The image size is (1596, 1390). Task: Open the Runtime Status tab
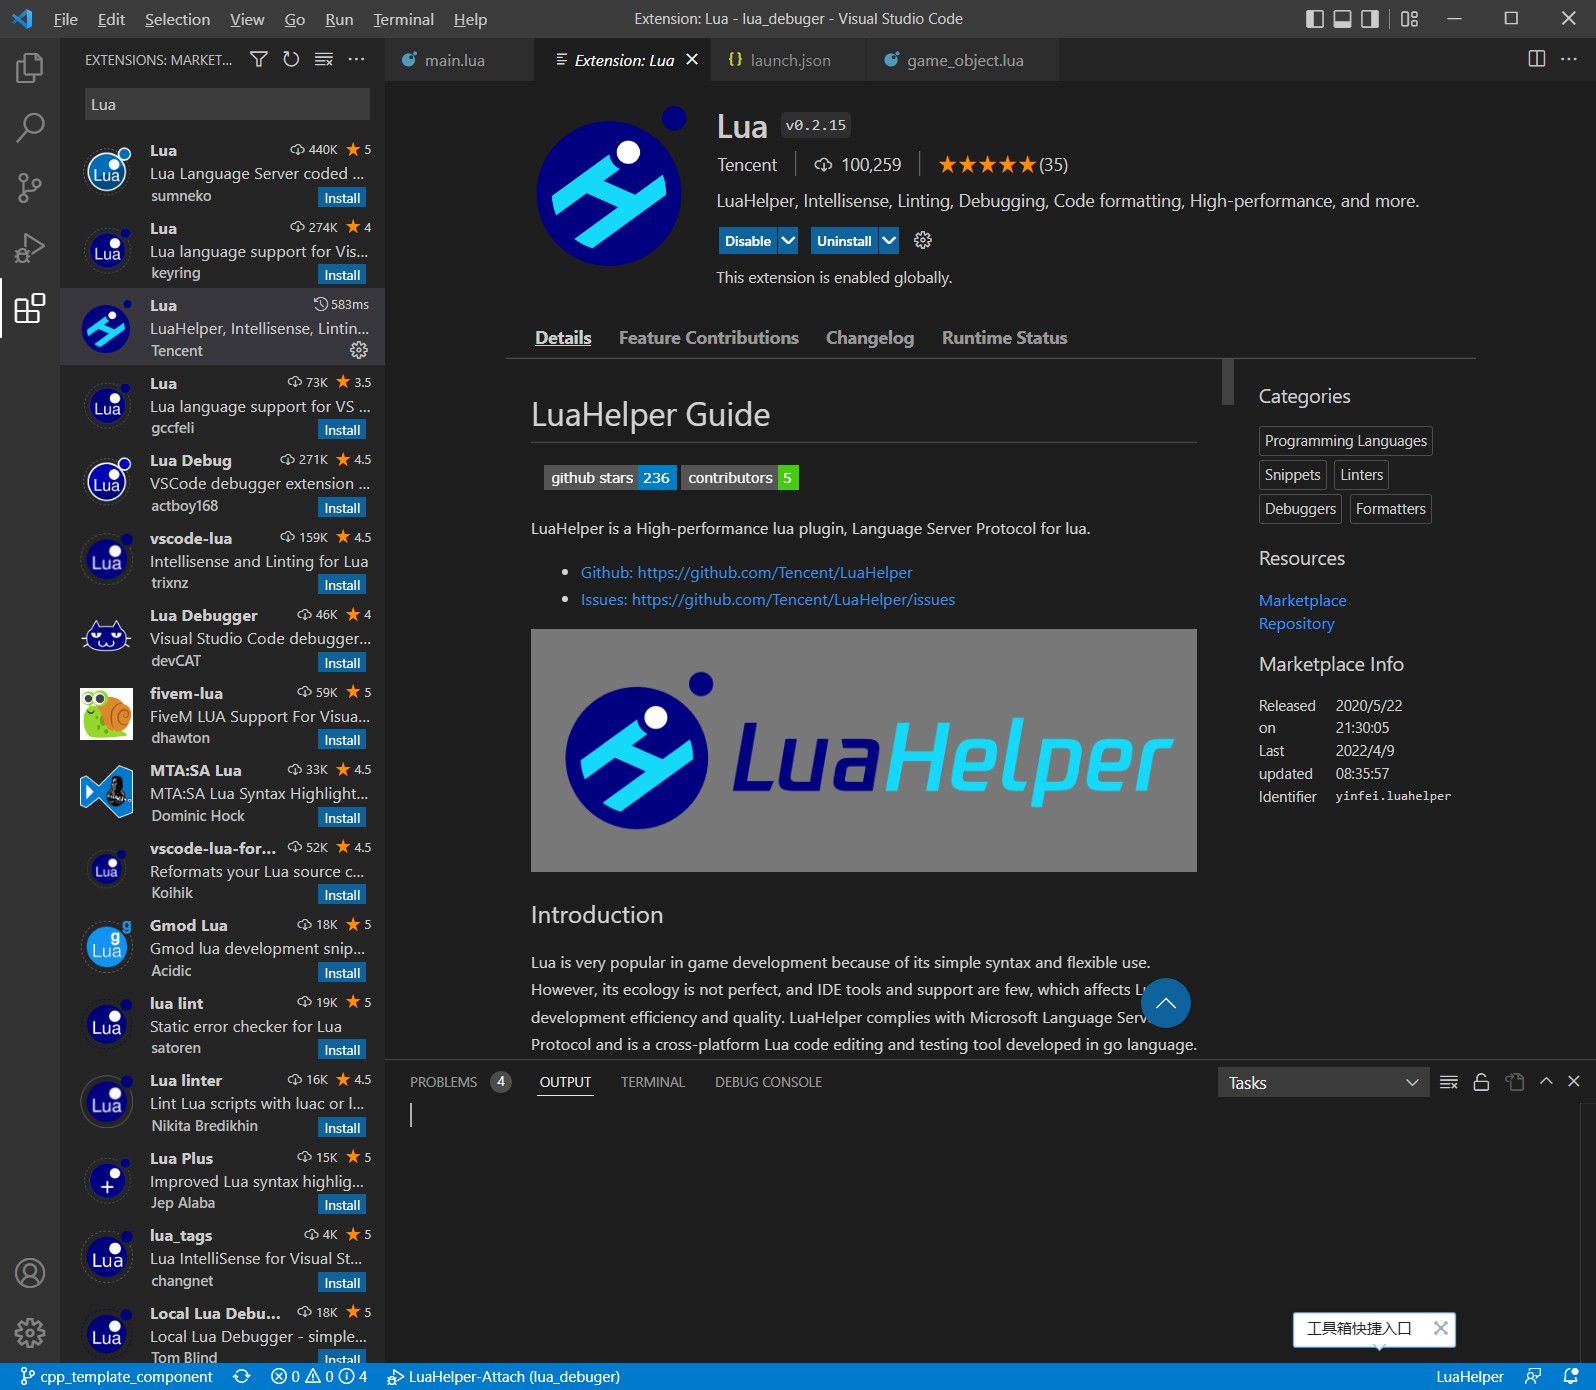point(1004,338)
